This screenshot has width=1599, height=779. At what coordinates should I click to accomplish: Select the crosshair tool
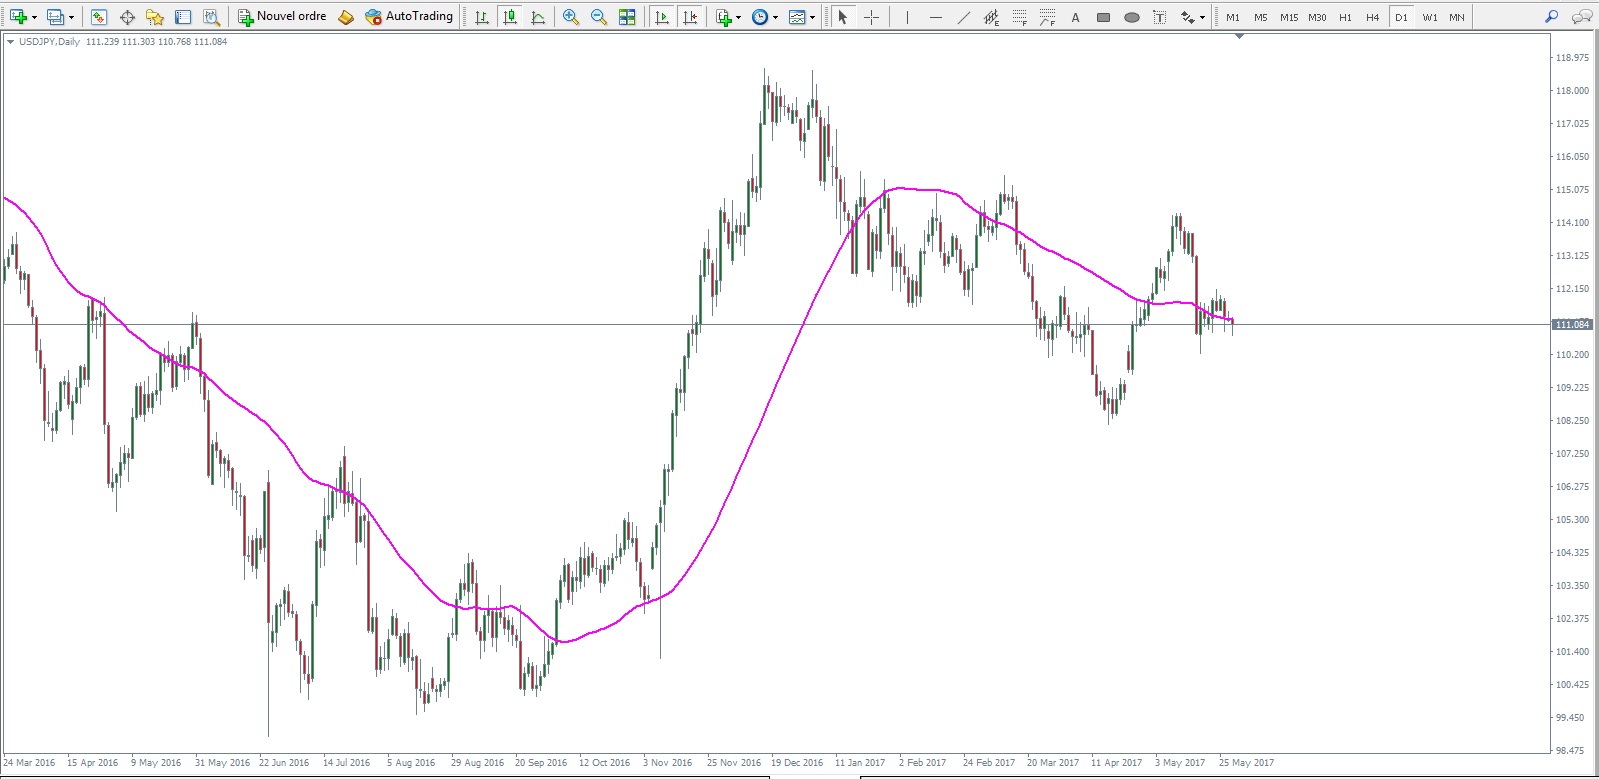point(871,17)
